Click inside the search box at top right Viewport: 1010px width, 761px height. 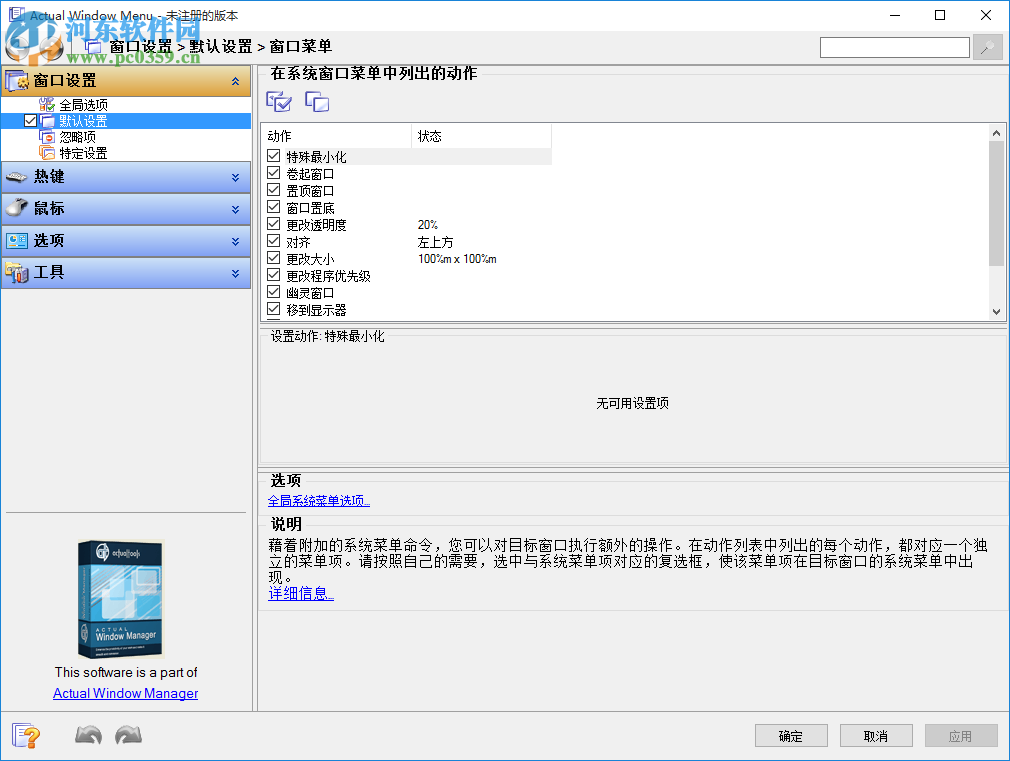(x=894, y=46)
